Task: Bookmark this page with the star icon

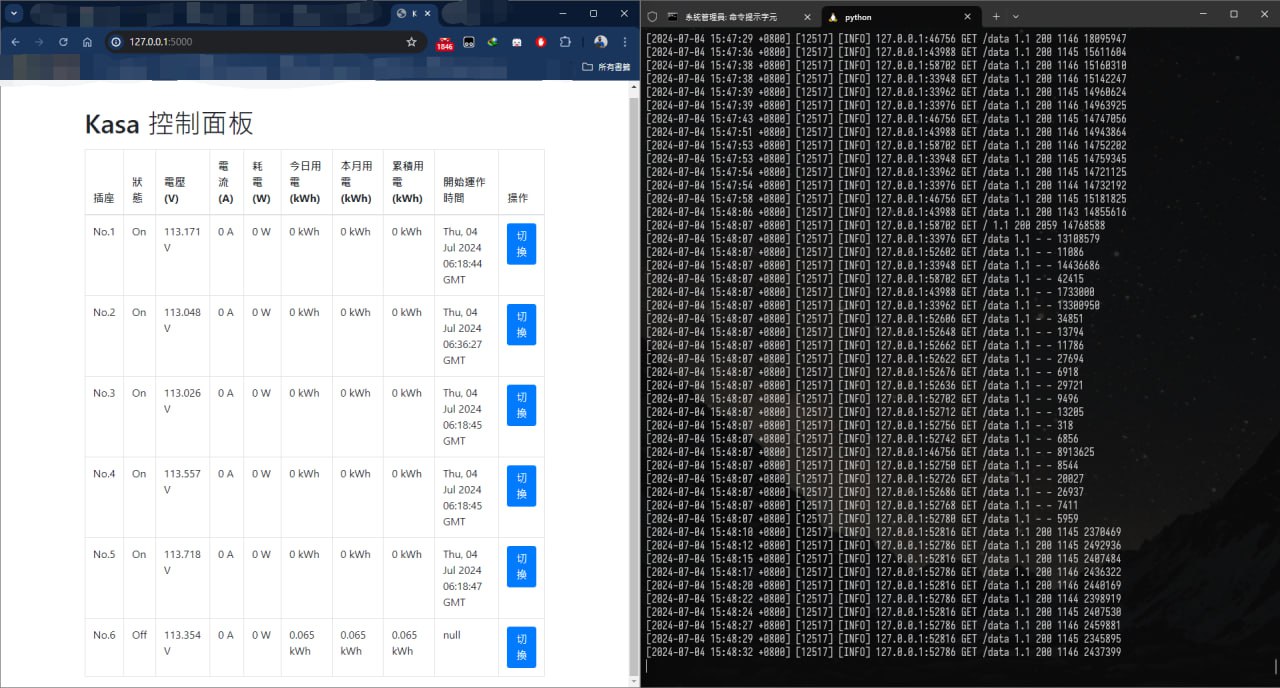Action: coord(411,42)
